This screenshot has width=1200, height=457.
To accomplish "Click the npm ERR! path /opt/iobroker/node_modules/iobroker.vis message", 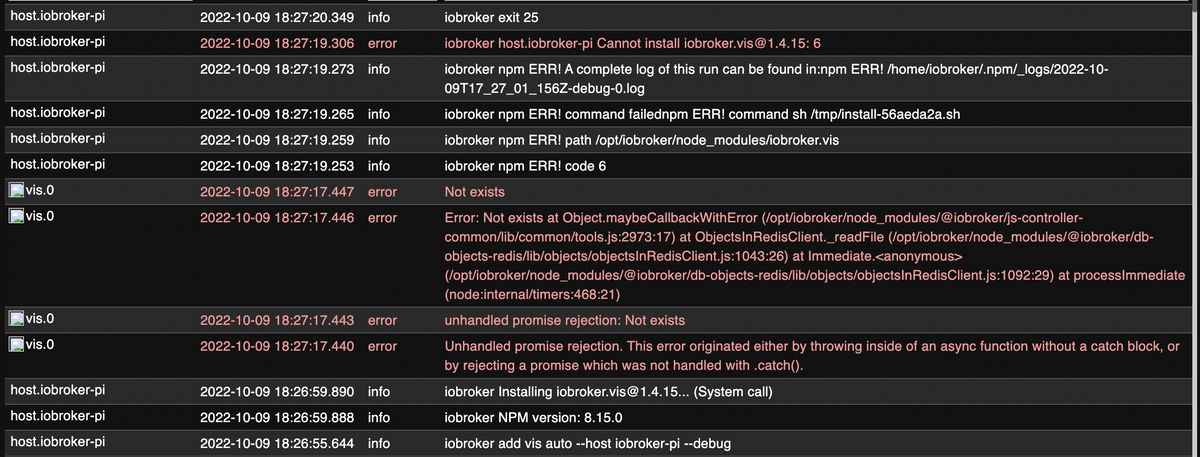I will pyautogui.click(x=641, y=138).
